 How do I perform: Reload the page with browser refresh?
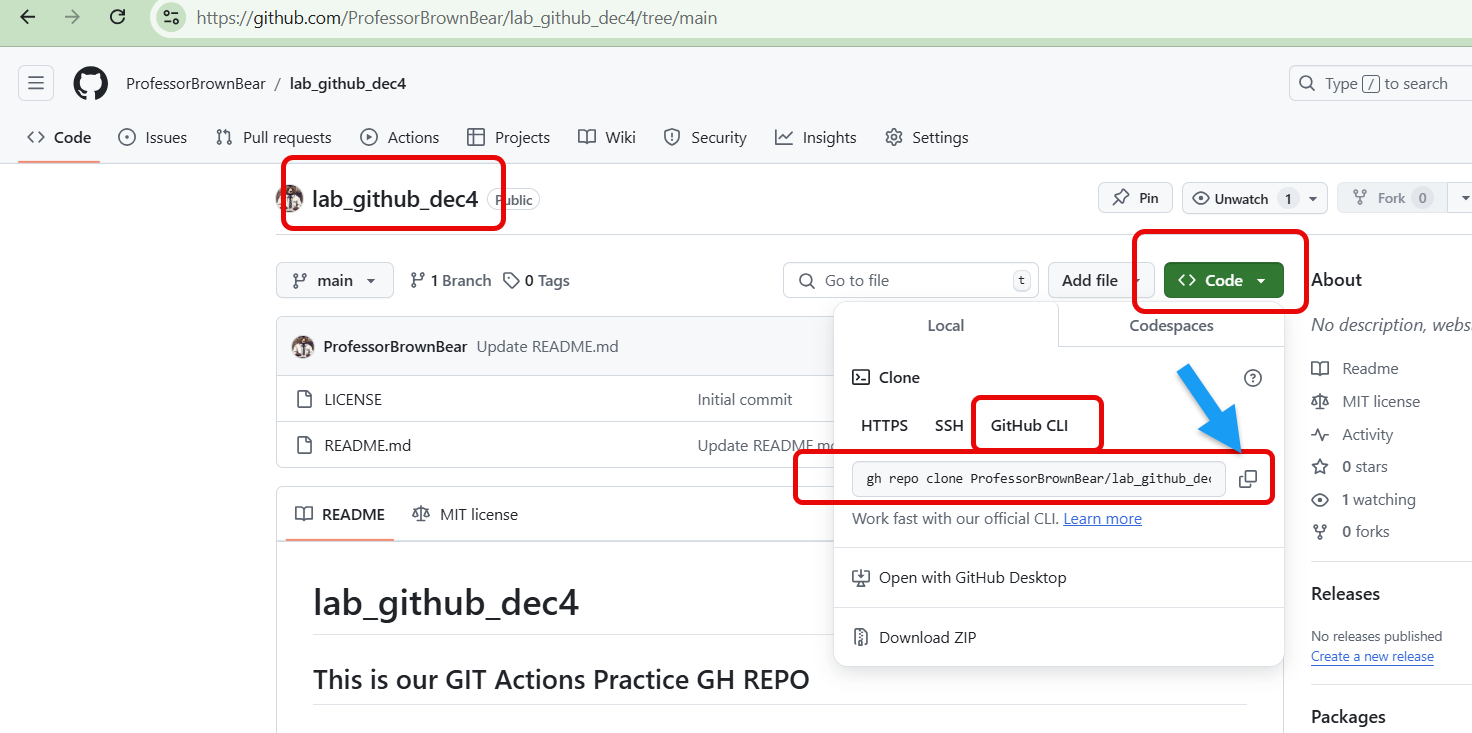pyautogui.click(x=118, y=17)
